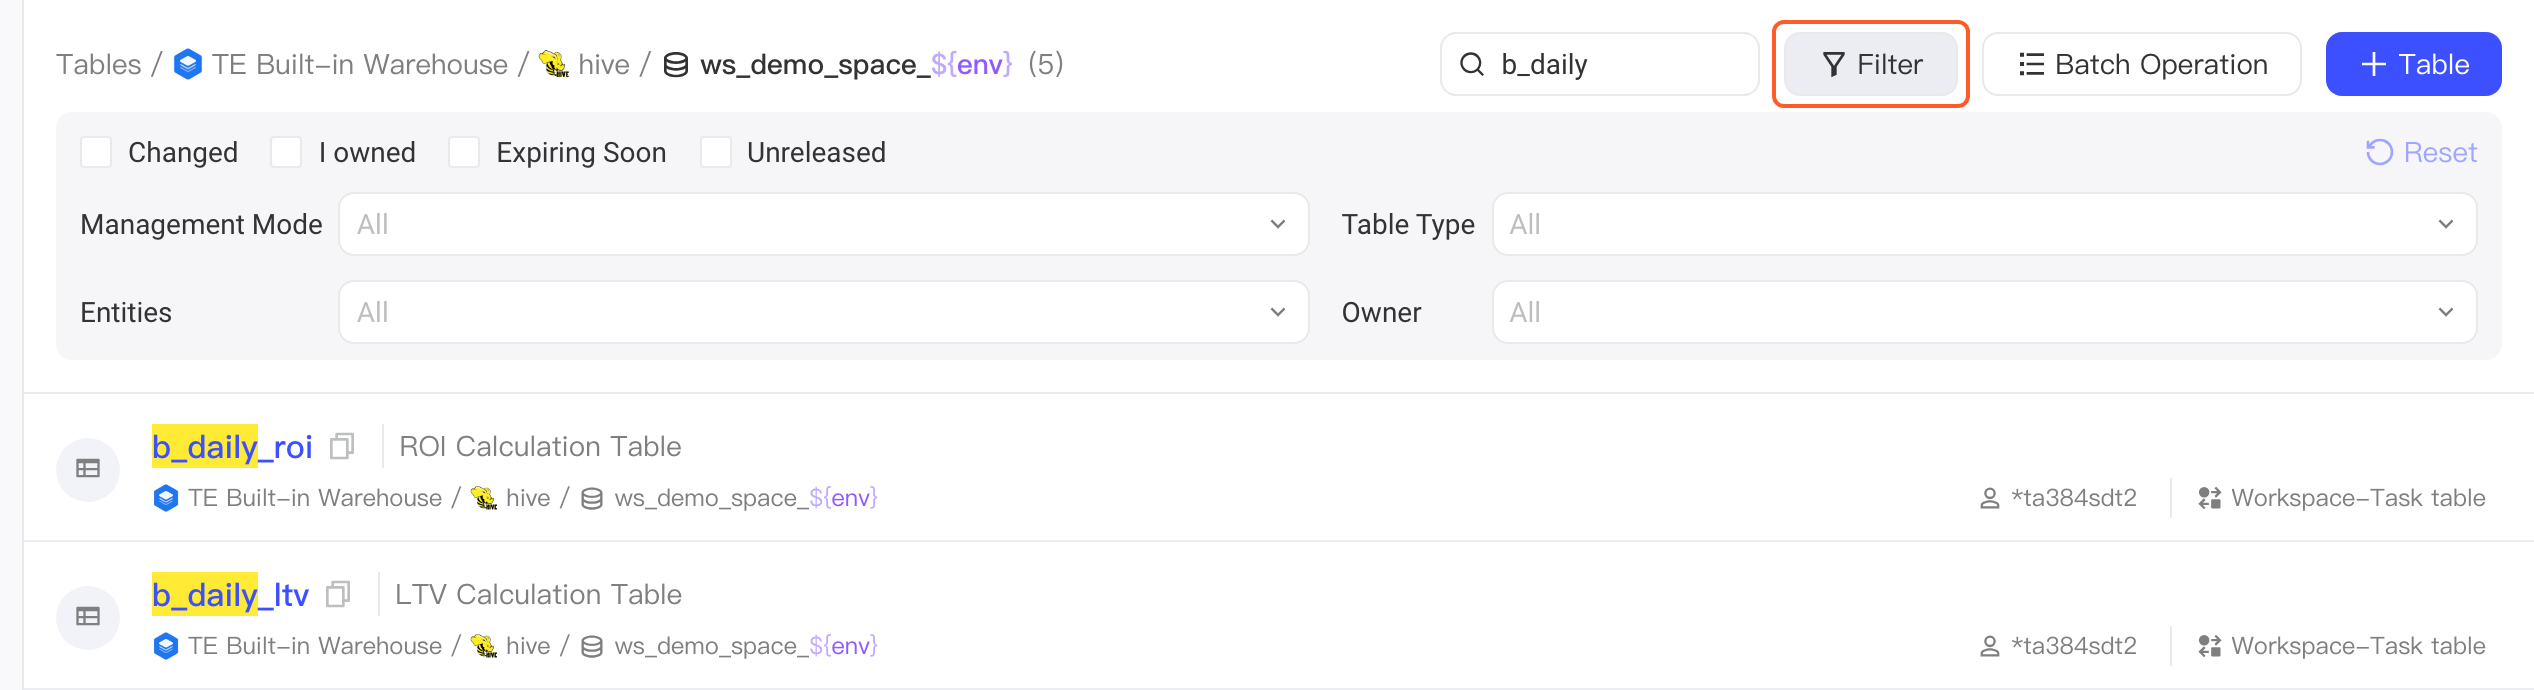Image resolution: width=2534 pixels, height=690 pixels.
Task: Navigate to TE Built-in Warehouse breadcrumb
Action: (x=360, y=65)
